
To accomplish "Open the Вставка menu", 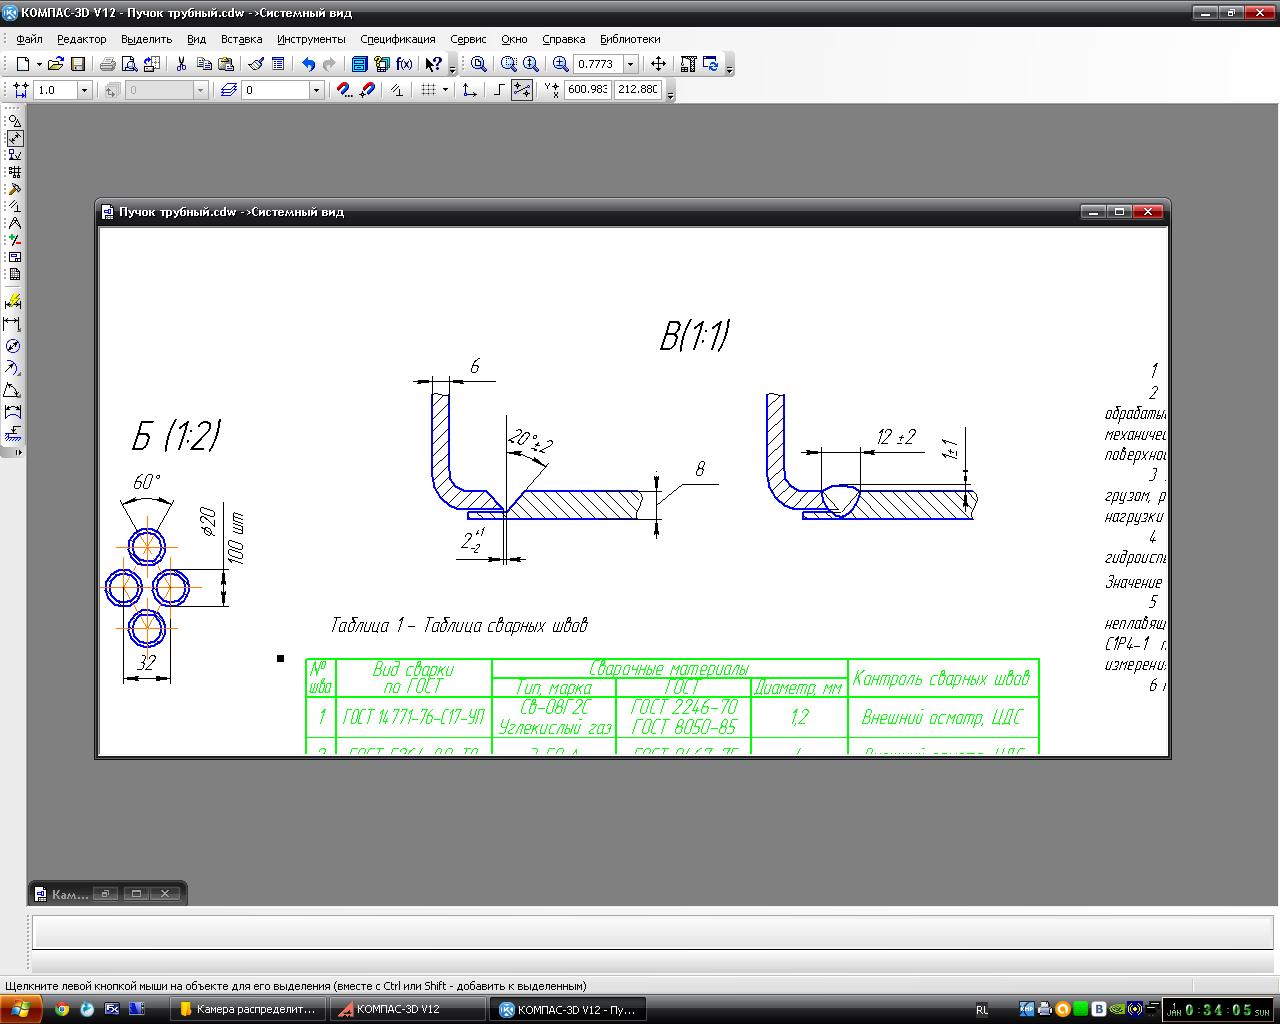I will click(241, 39).
